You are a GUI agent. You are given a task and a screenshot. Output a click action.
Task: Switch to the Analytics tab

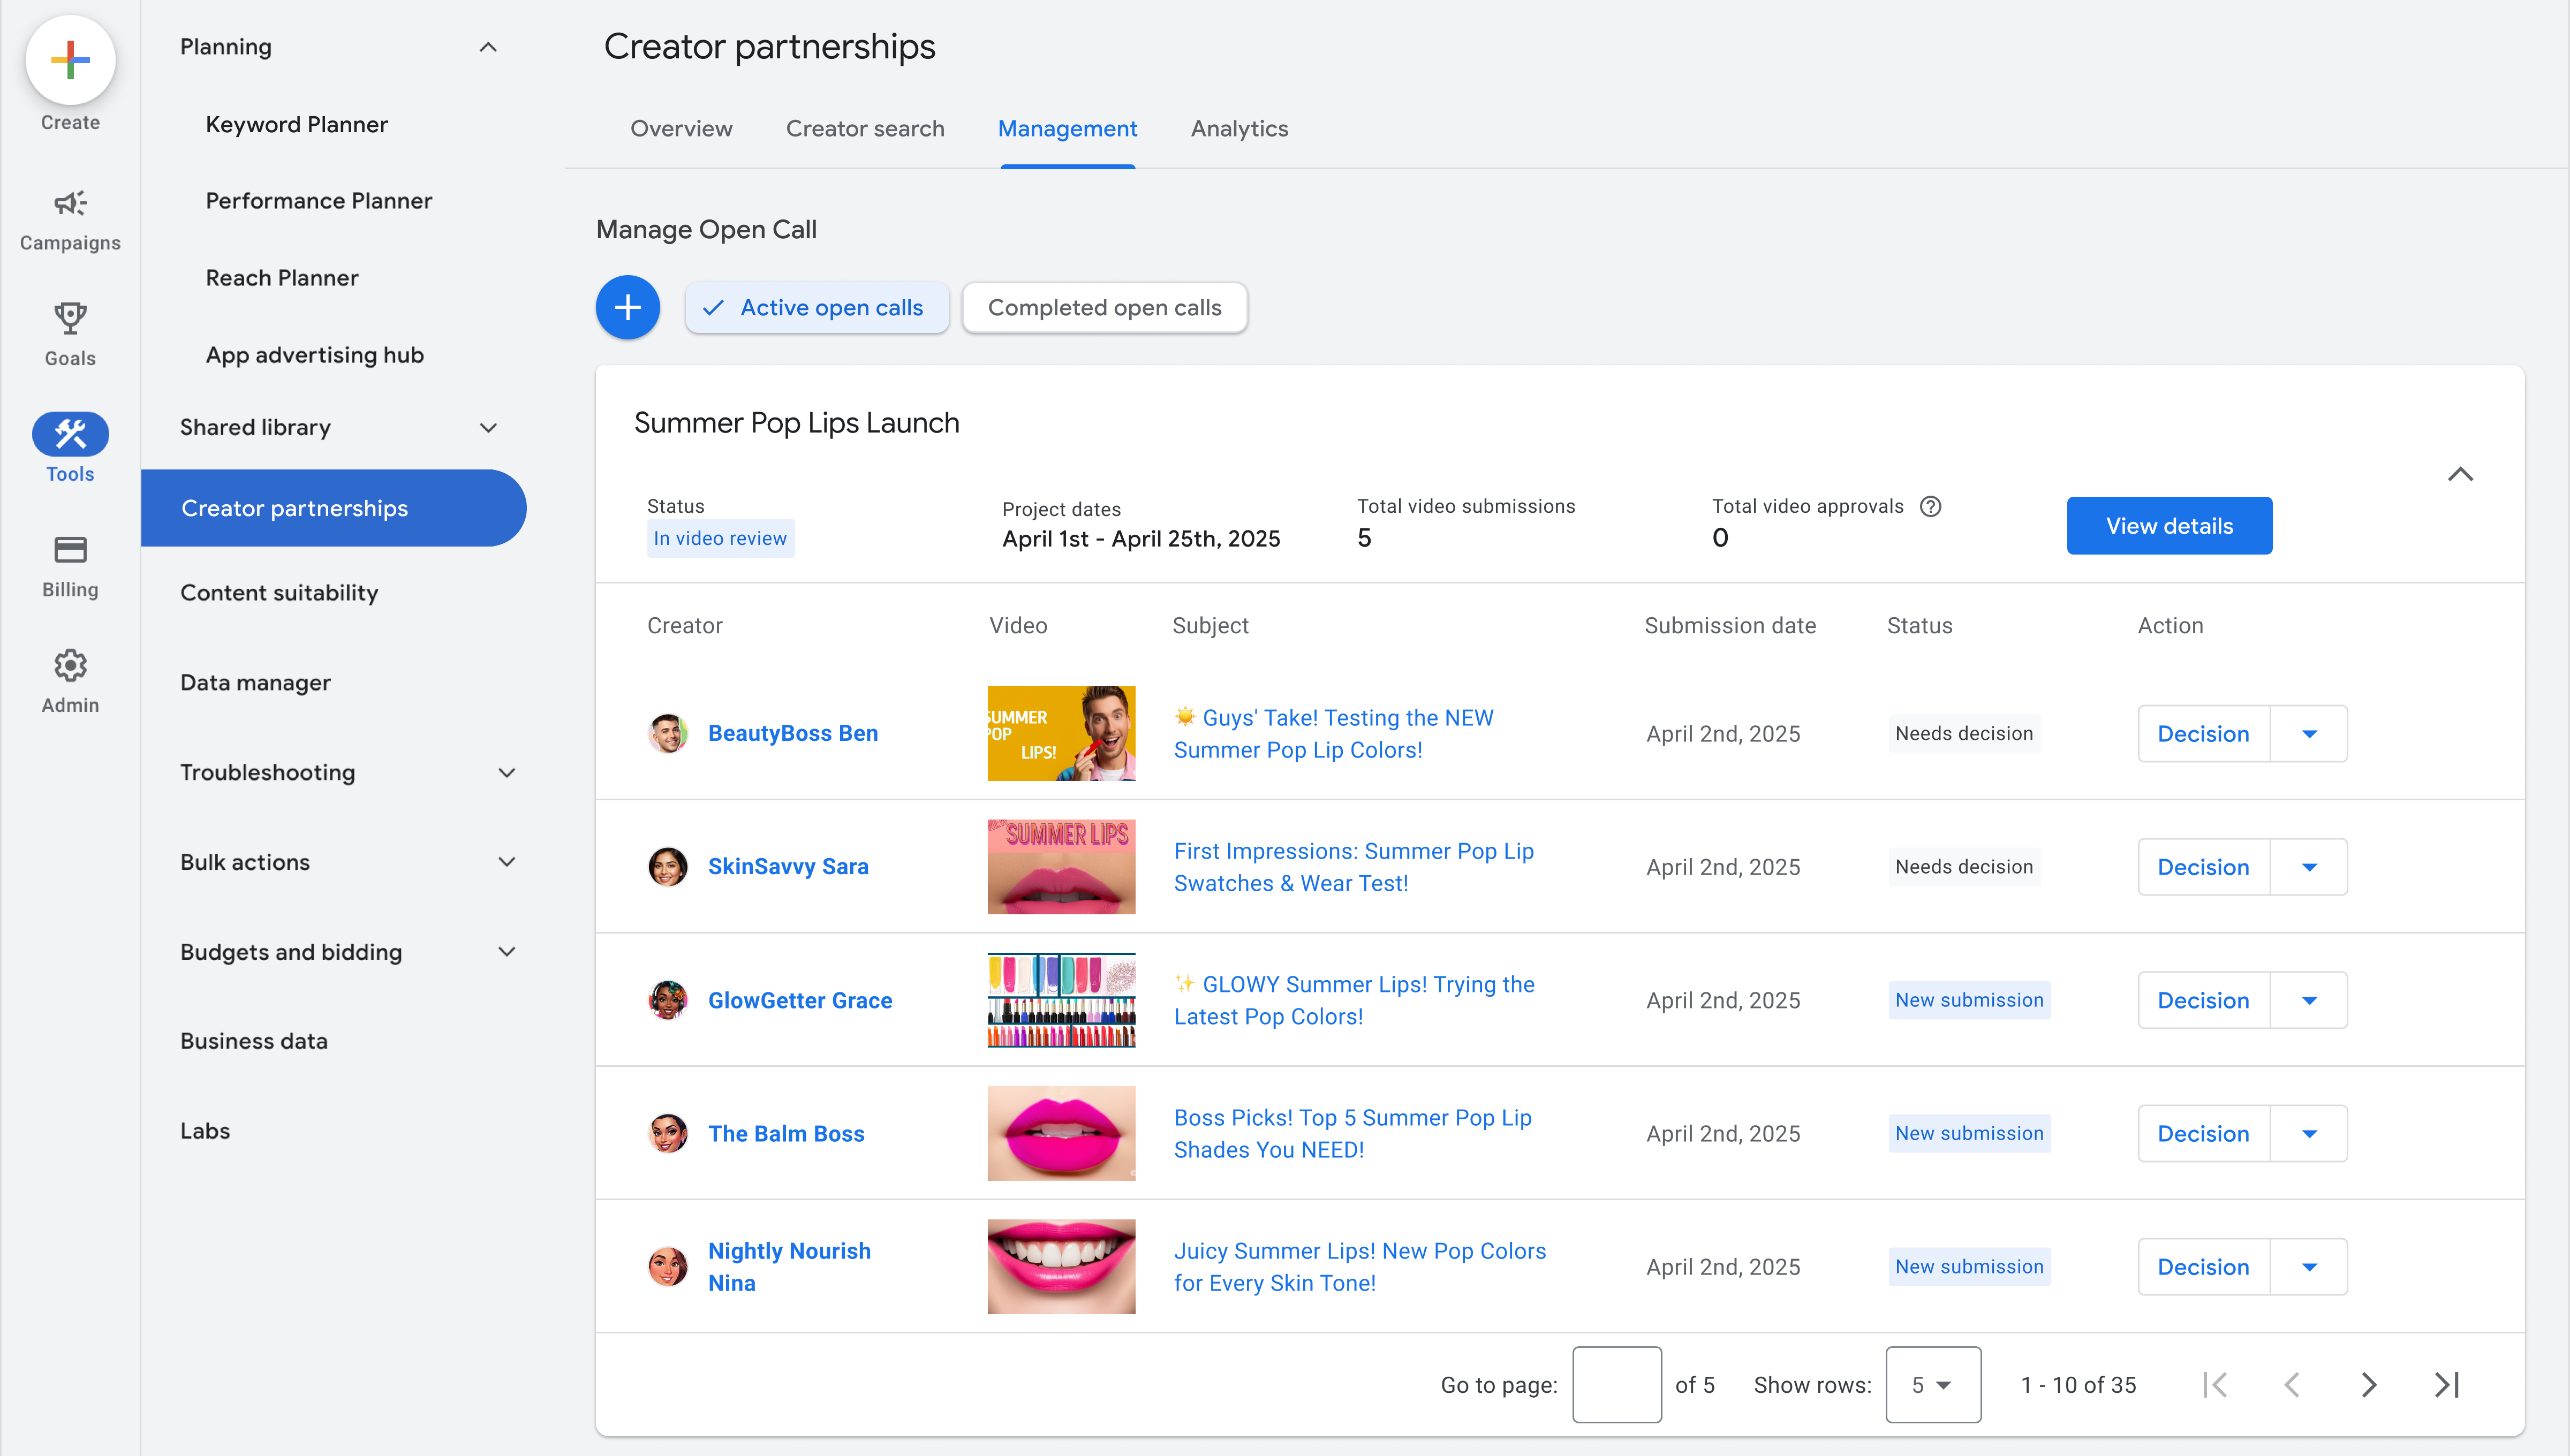tap(1239, 129)
